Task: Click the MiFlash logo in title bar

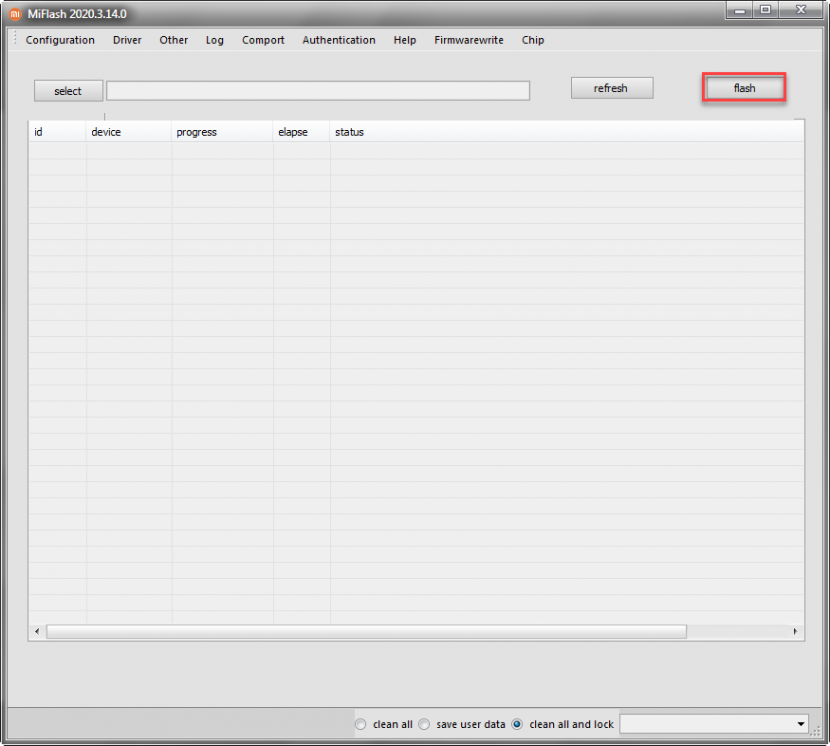Action: (15, 14)
